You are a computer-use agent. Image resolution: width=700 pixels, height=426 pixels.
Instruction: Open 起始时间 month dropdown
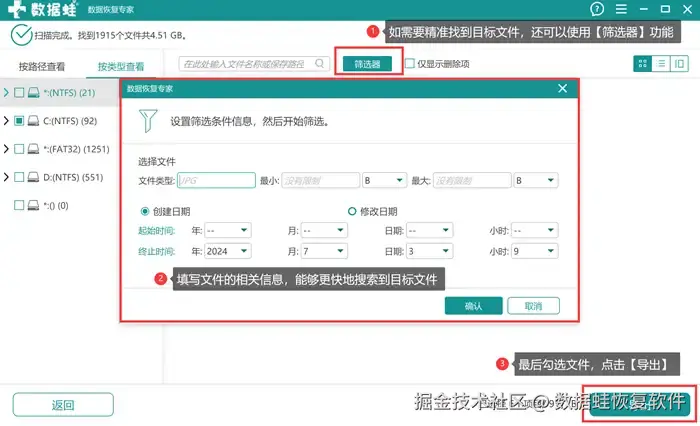point(324,230)
